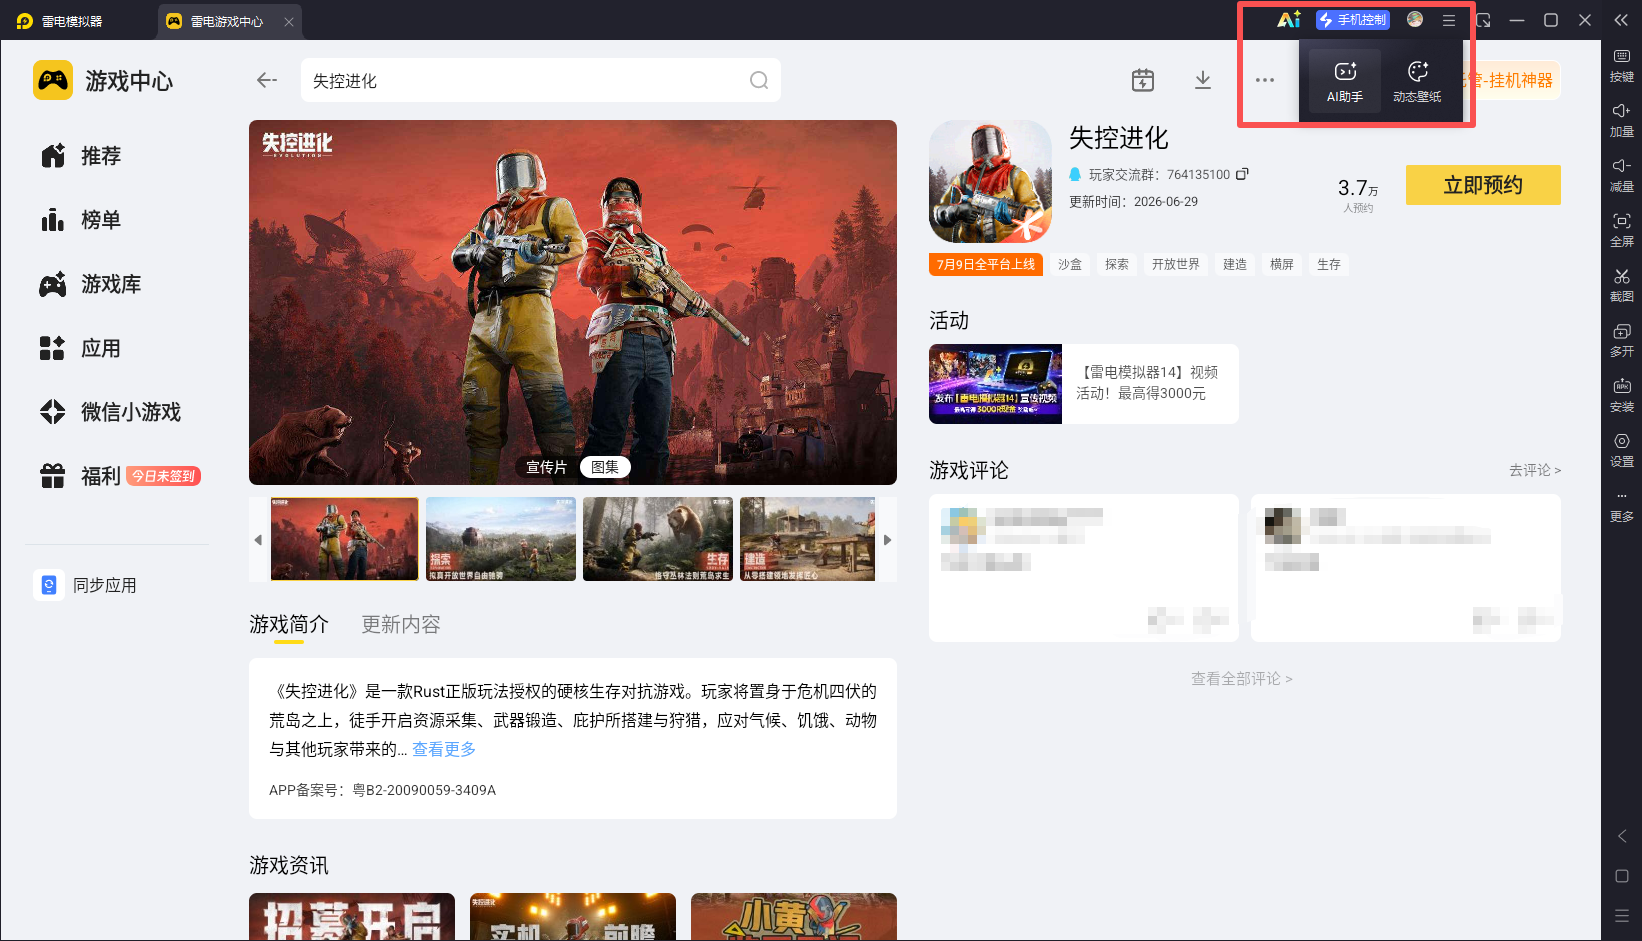Open 微信小游戏 section
Screen dimensions: 1642x941
coord(111,412)
